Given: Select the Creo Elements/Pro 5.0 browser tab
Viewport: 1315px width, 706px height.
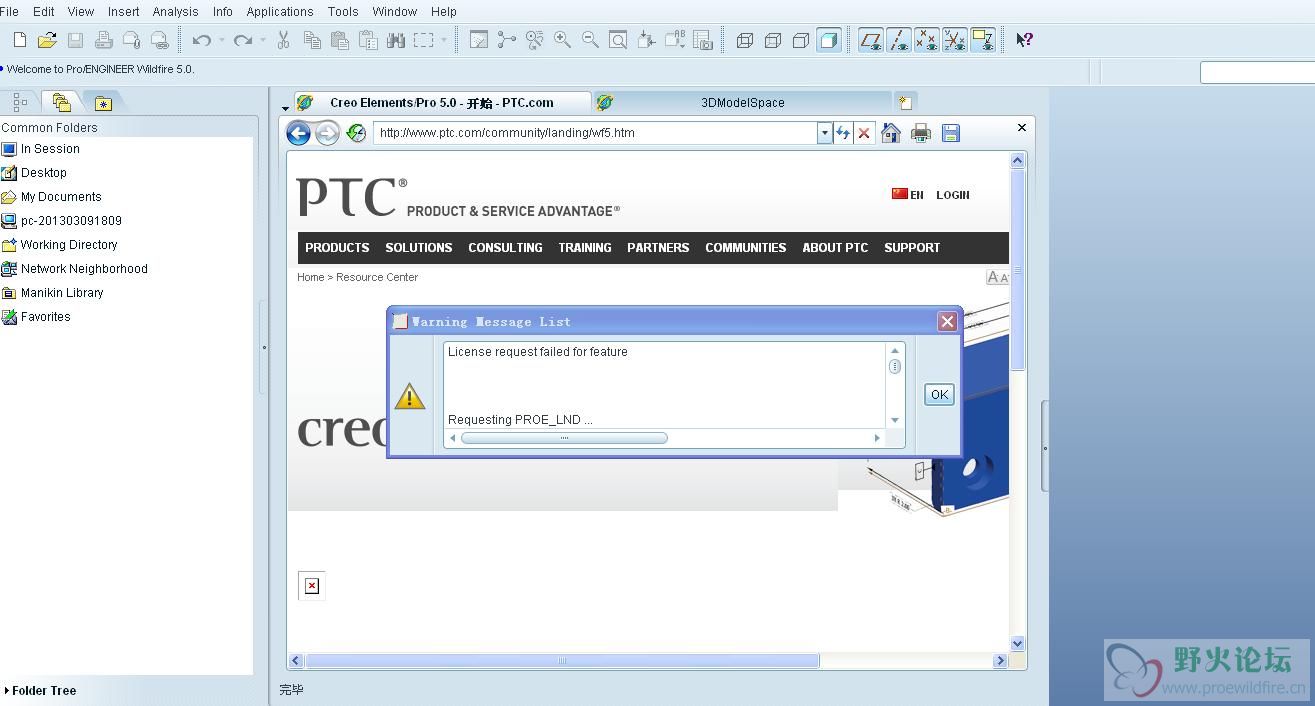Looking at the screenshot, I should point(441,102).
